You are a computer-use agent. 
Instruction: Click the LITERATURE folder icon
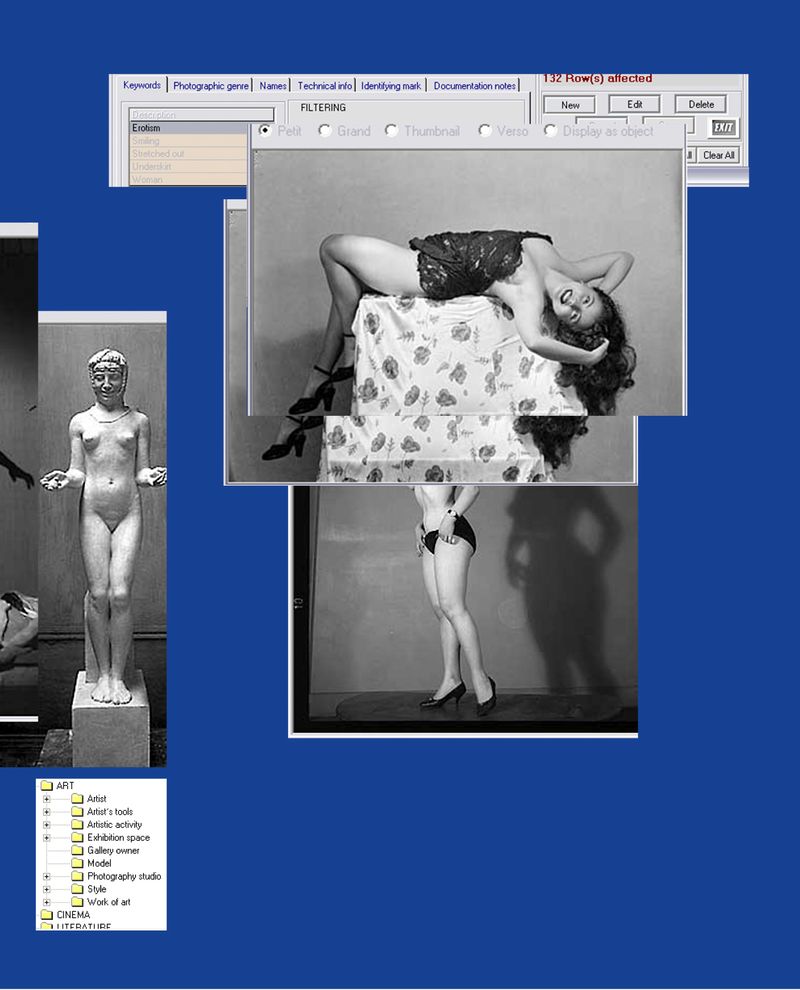click(x=46, y=926)
